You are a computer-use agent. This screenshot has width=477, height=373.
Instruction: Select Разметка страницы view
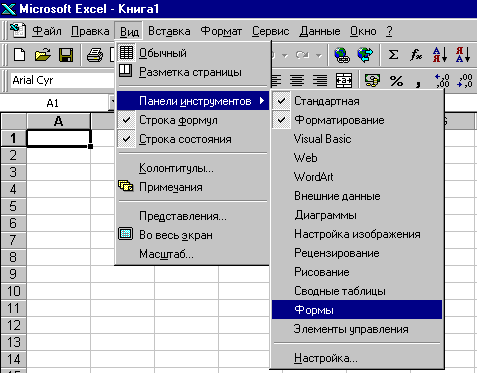coord(193,72)
